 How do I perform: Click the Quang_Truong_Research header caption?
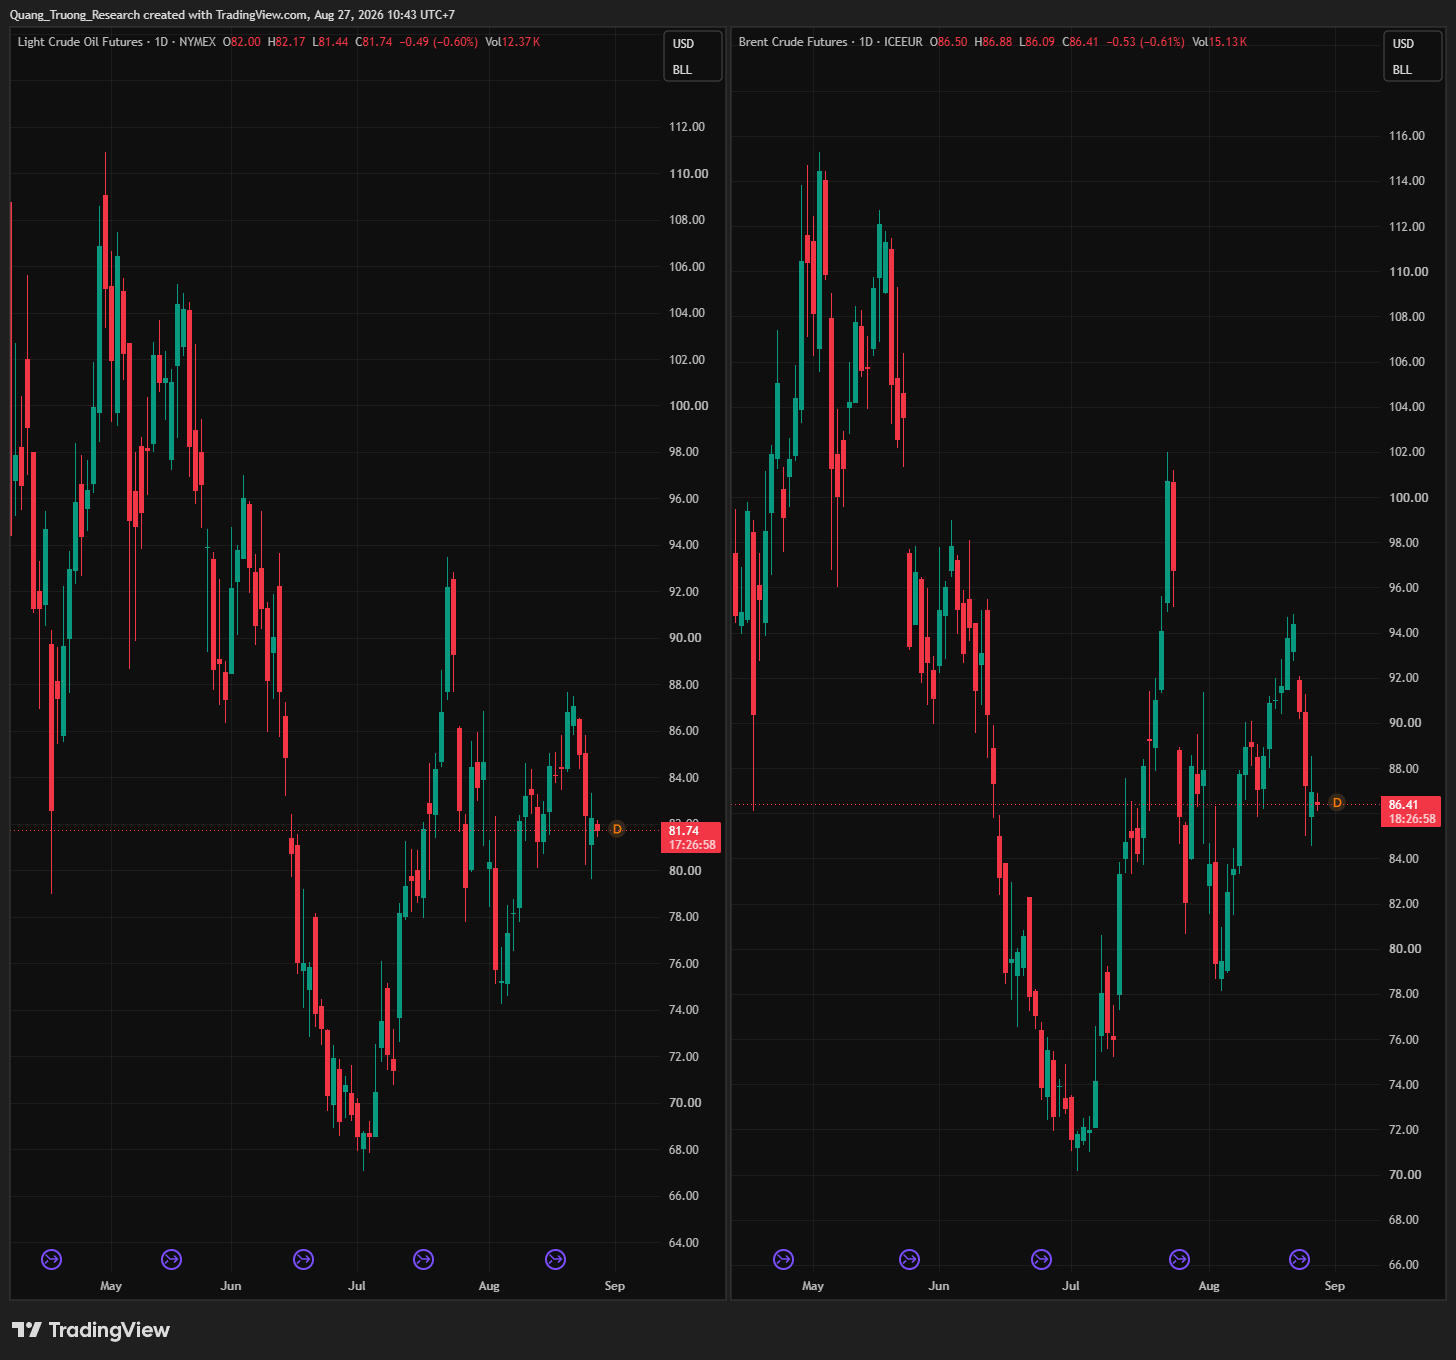232,15
